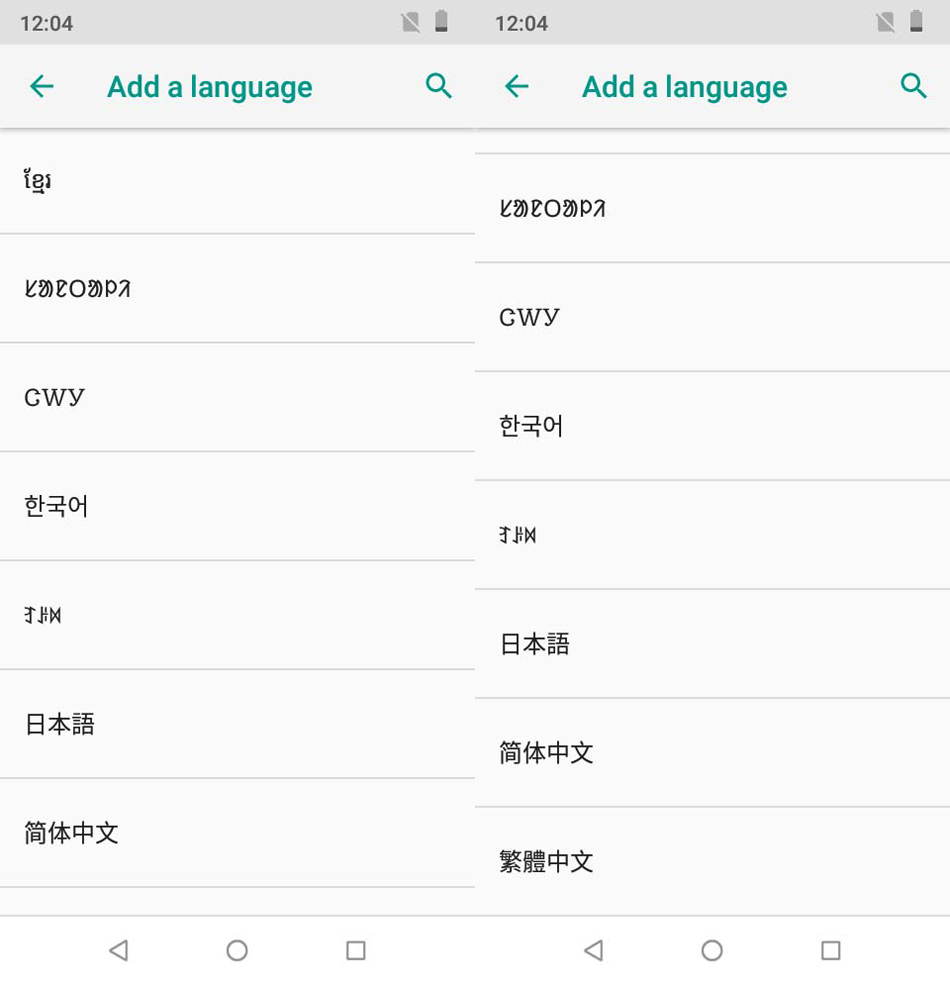
Task: Select Korean 한국어 on the right screen
Action: coord(712,426)
